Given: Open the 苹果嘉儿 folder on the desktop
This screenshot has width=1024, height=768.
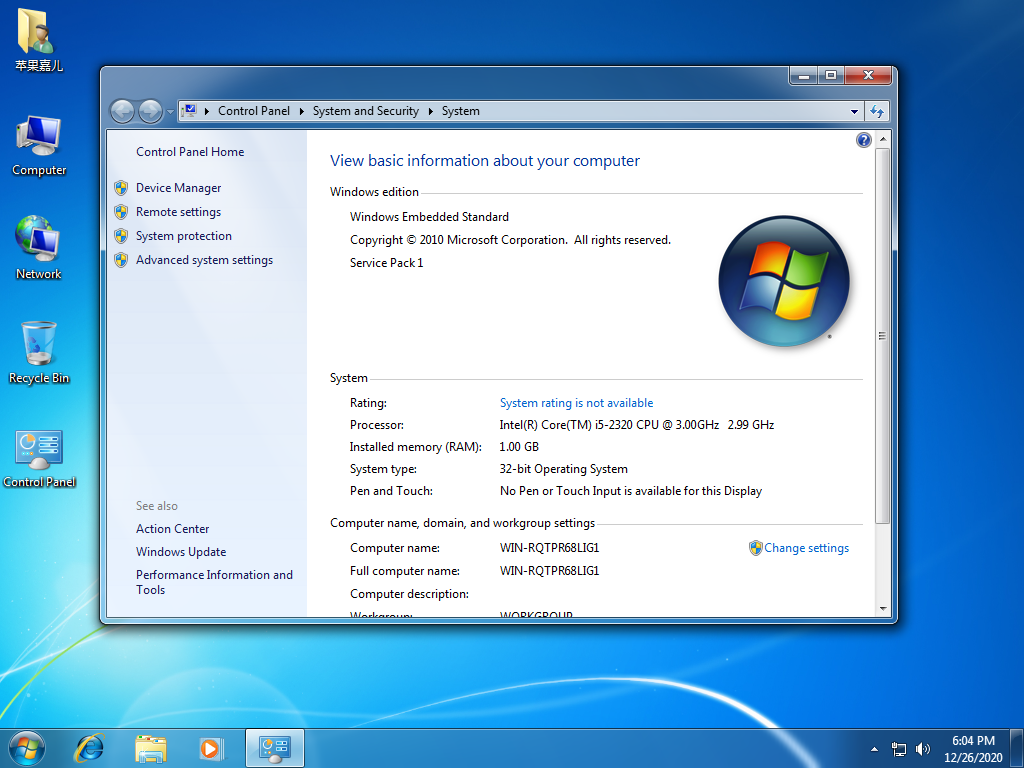Looking at the screenshot, I should pos(38,35).
